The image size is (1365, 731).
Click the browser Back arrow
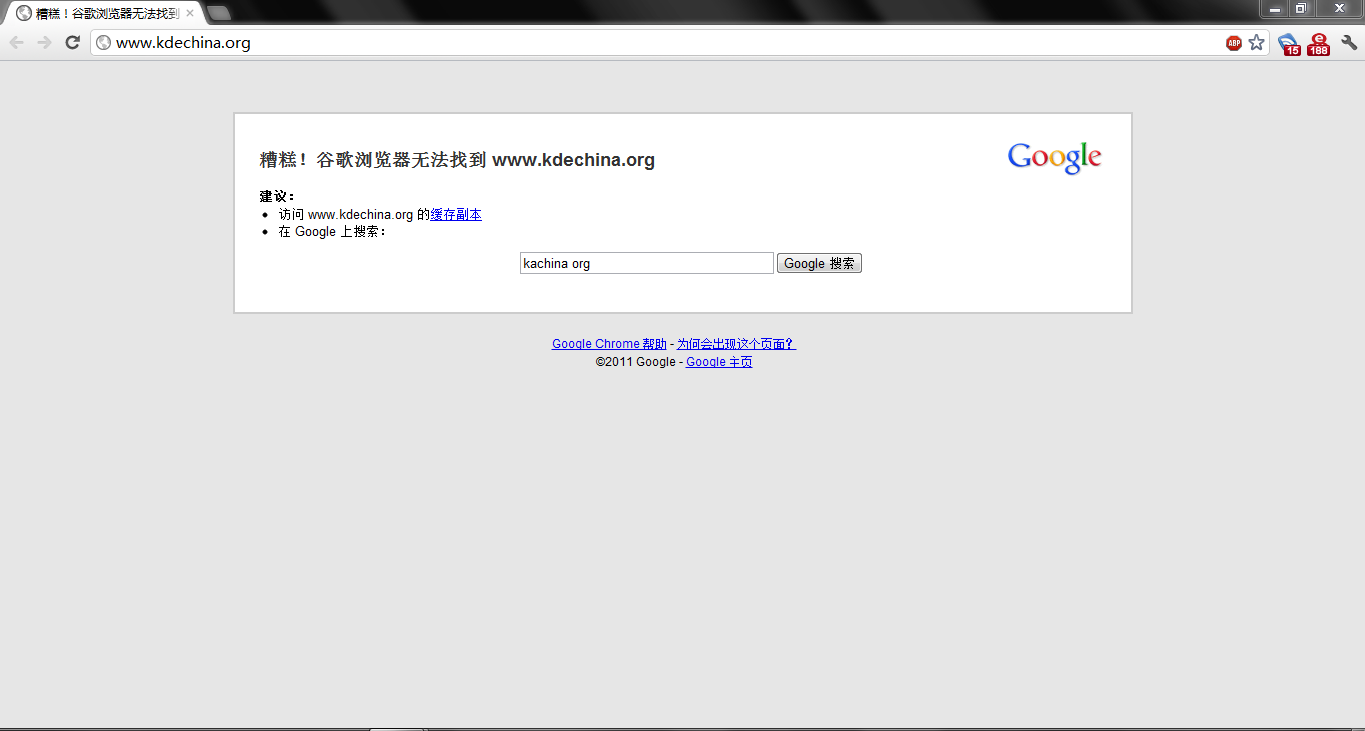click(16, 42)
